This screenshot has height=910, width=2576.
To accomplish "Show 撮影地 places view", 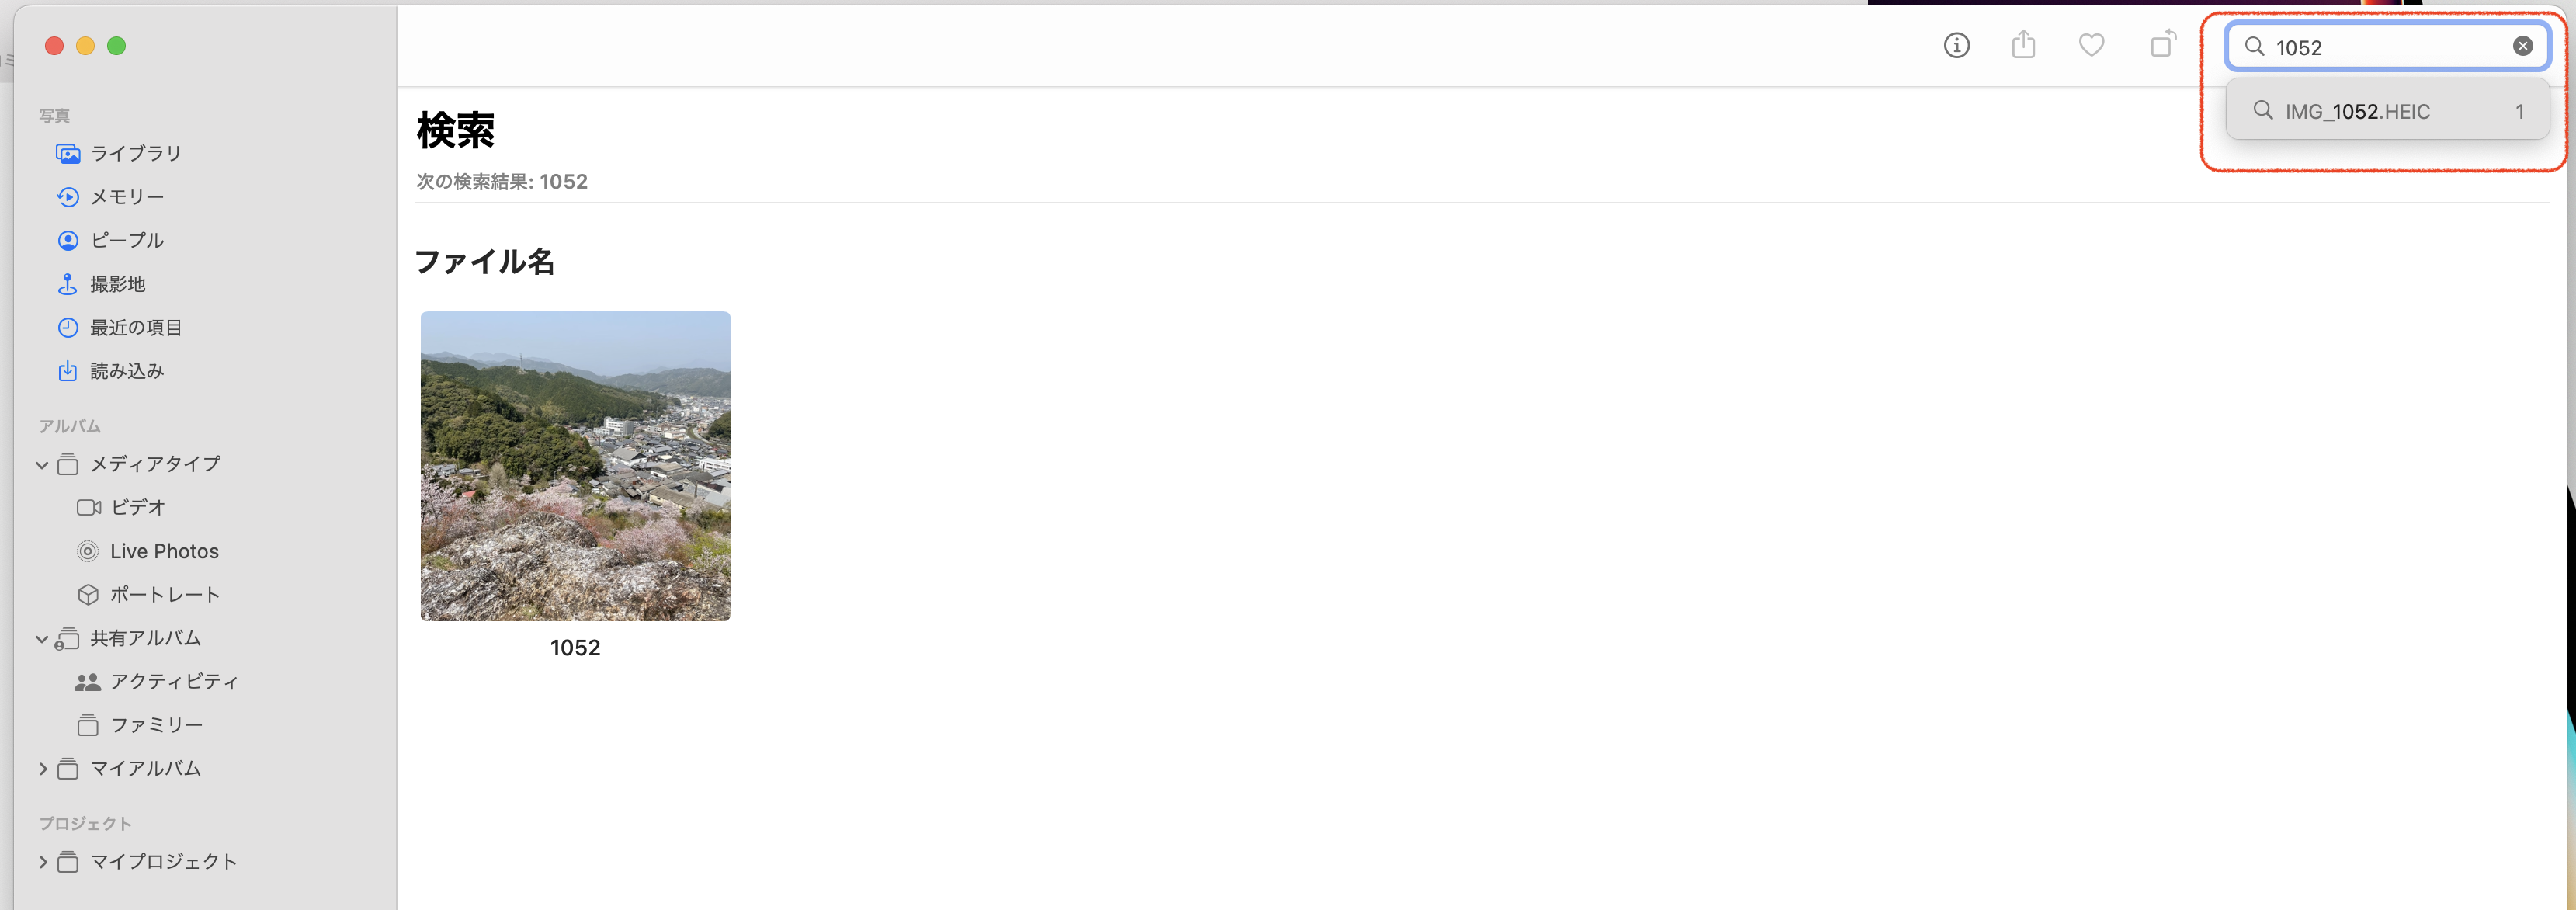I will click(118, 284).
